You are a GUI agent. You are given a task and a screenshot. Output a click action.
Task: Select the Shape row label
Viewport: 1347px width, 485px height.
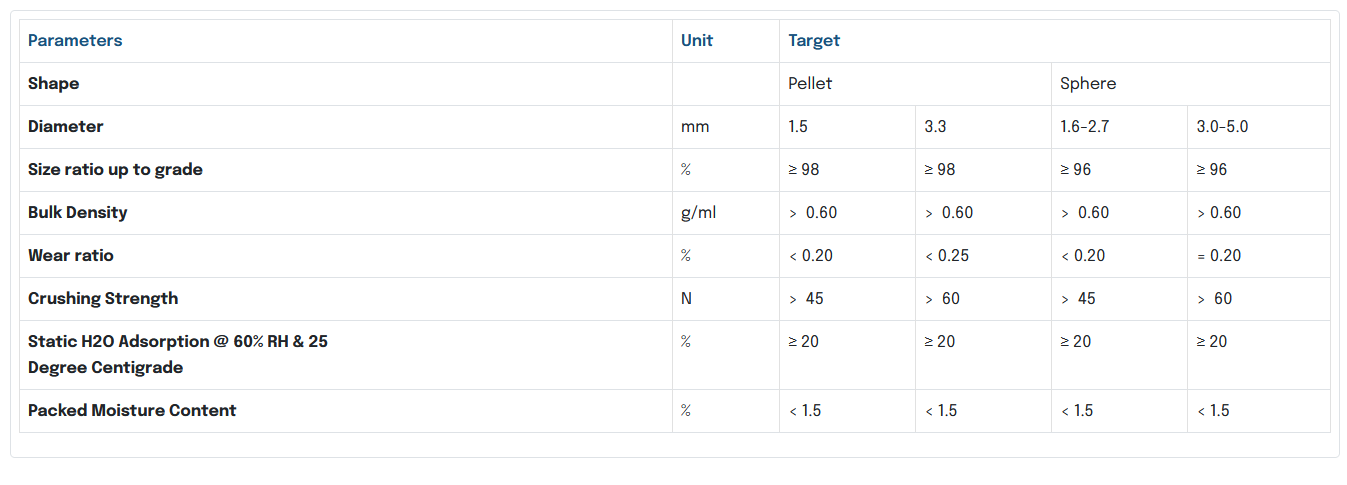[54, 84]
